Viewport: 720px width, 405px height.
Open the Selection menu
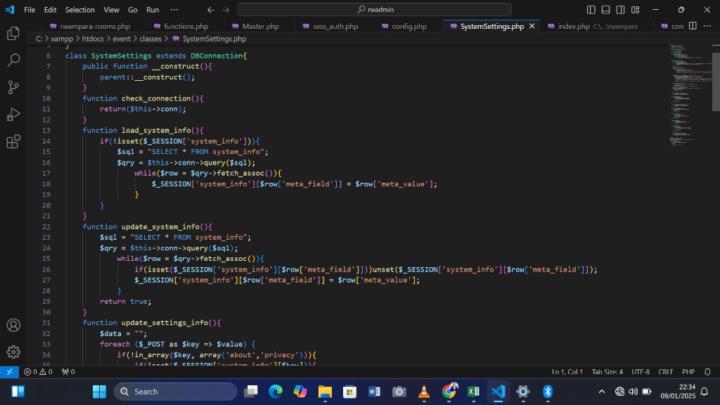pyautogui.click(x=79, y=9)
